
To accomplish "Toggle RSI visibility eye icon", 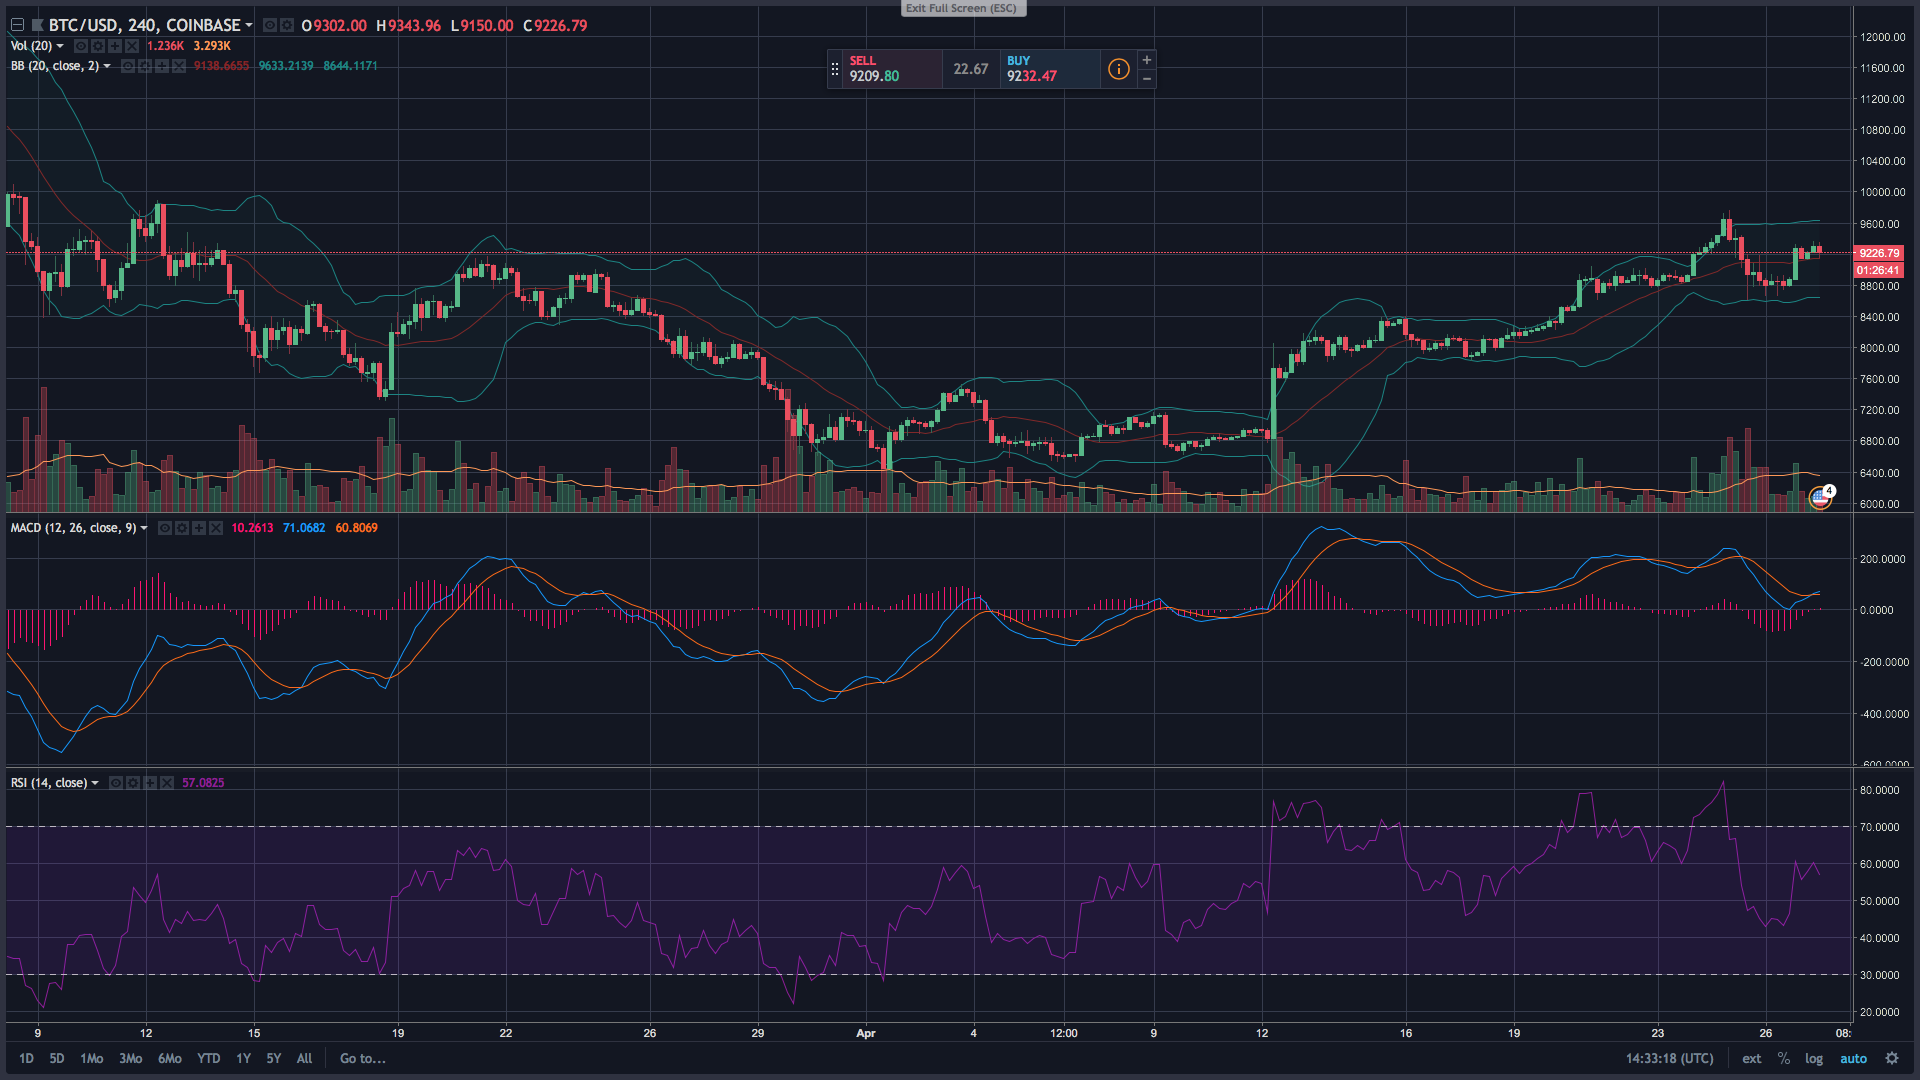I will pos(116,783).
